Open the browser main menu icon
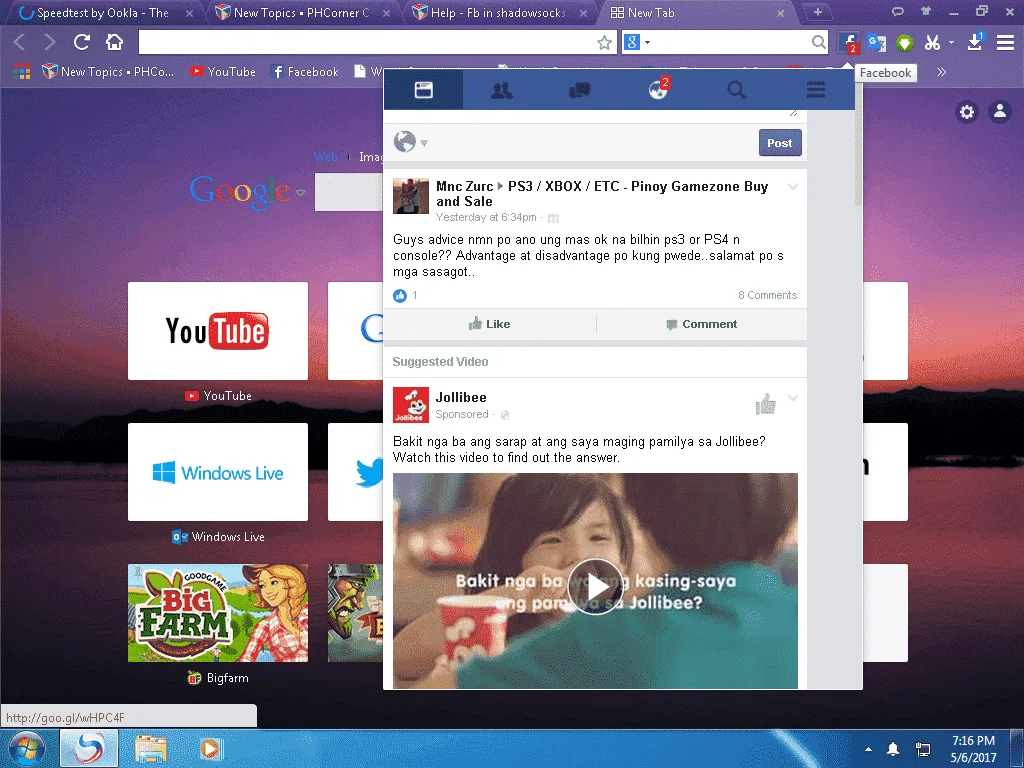 coord(1005,42)
